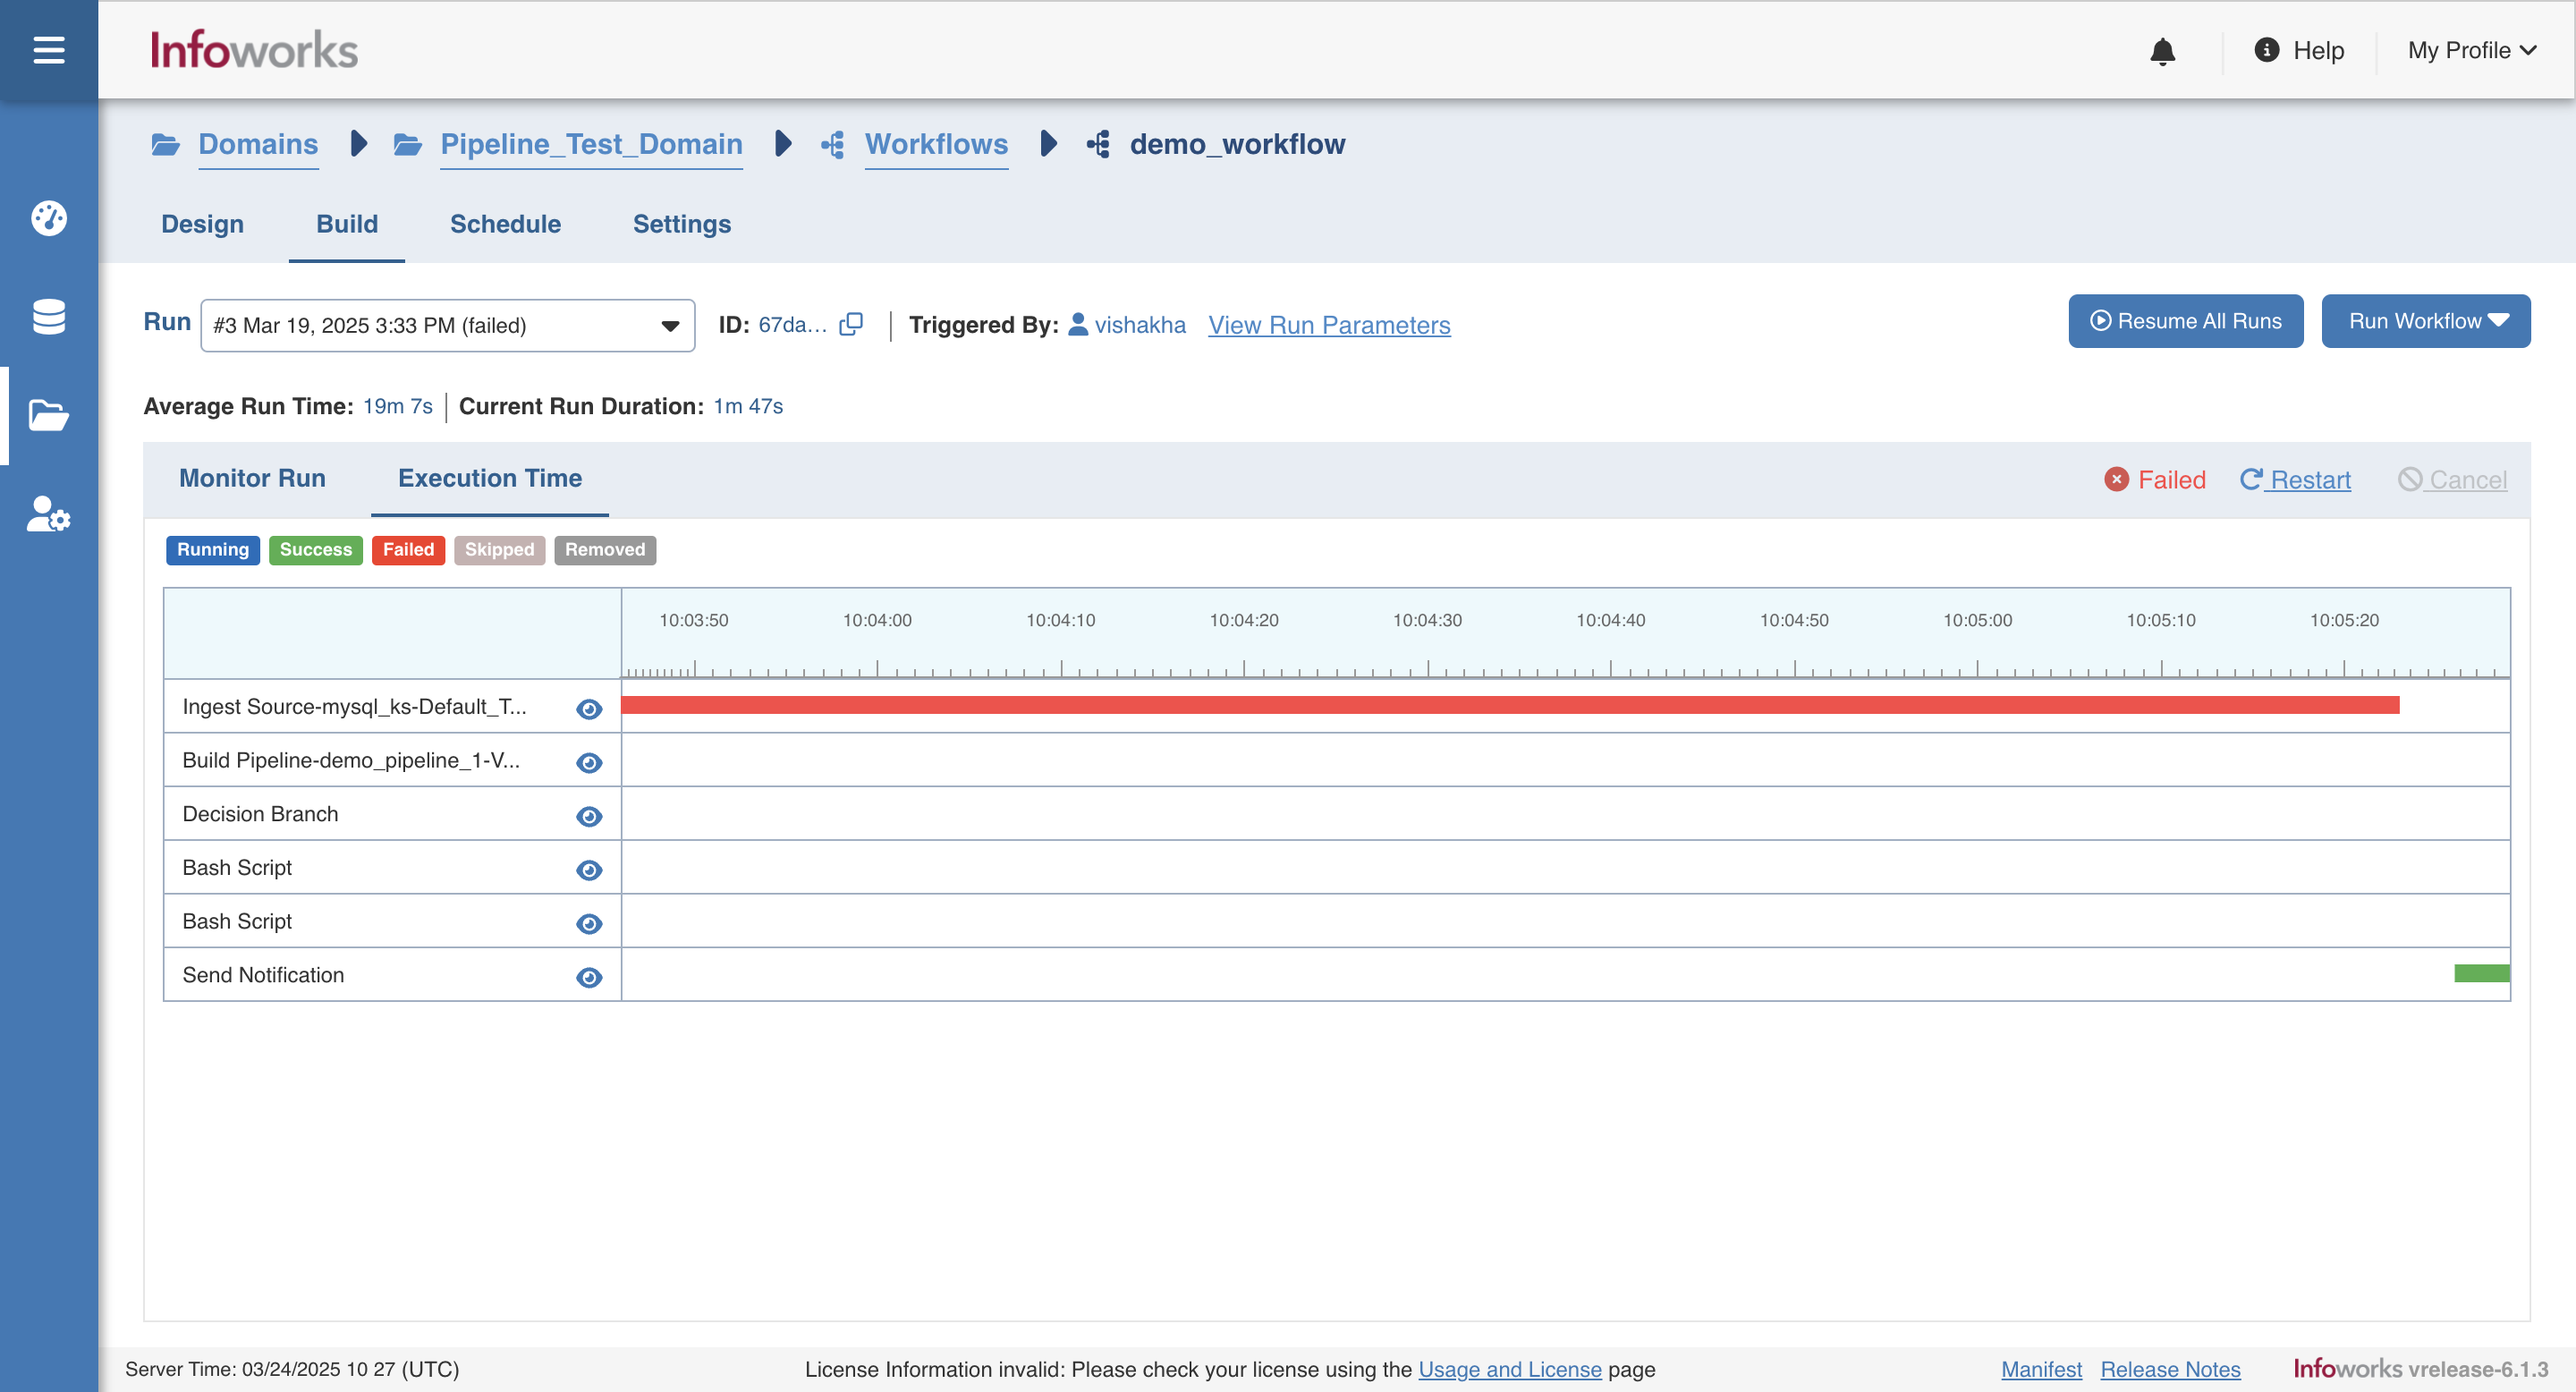
Task: Click the Restart circular arrow icon
Action: pyautogui.click(x=2251, y=479)
